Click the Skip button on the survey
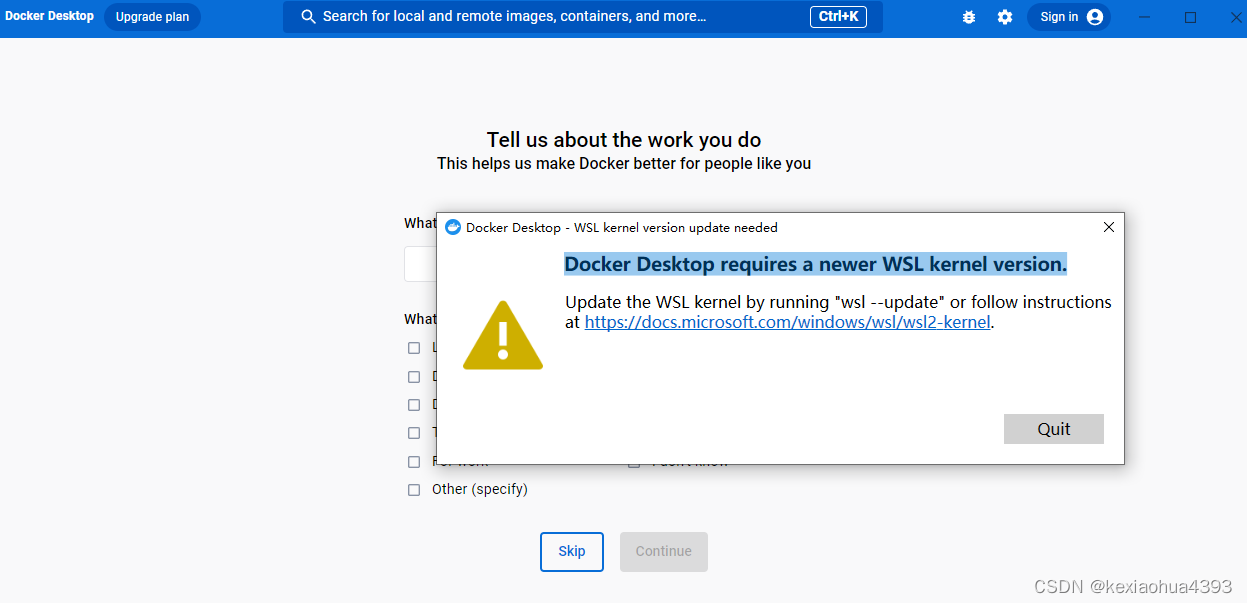 click(x=571, y=551)
